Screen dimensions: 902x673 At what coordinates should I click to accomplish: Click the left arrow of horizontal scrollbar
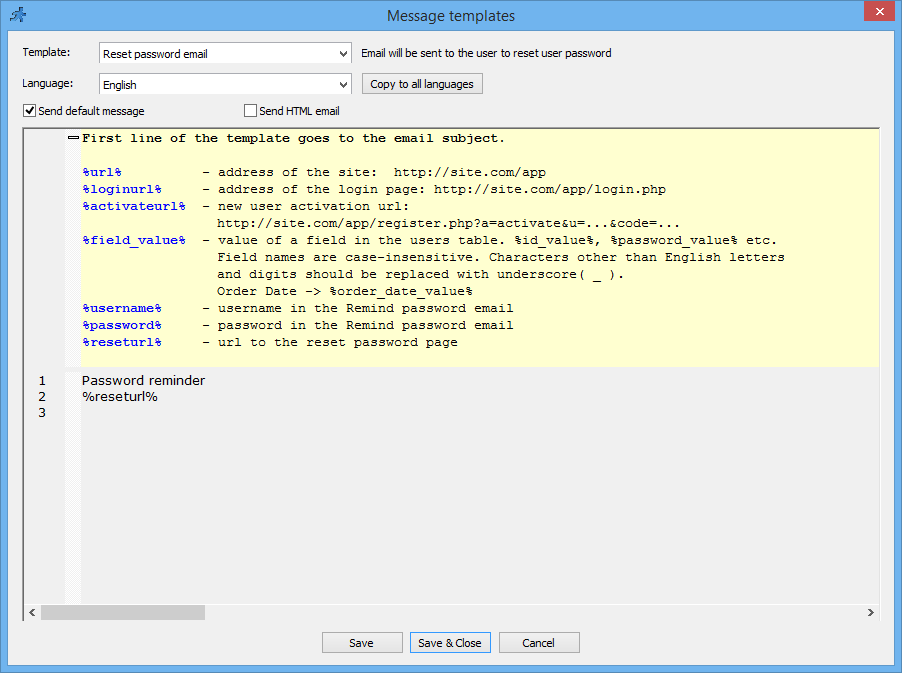pos(31,612)
